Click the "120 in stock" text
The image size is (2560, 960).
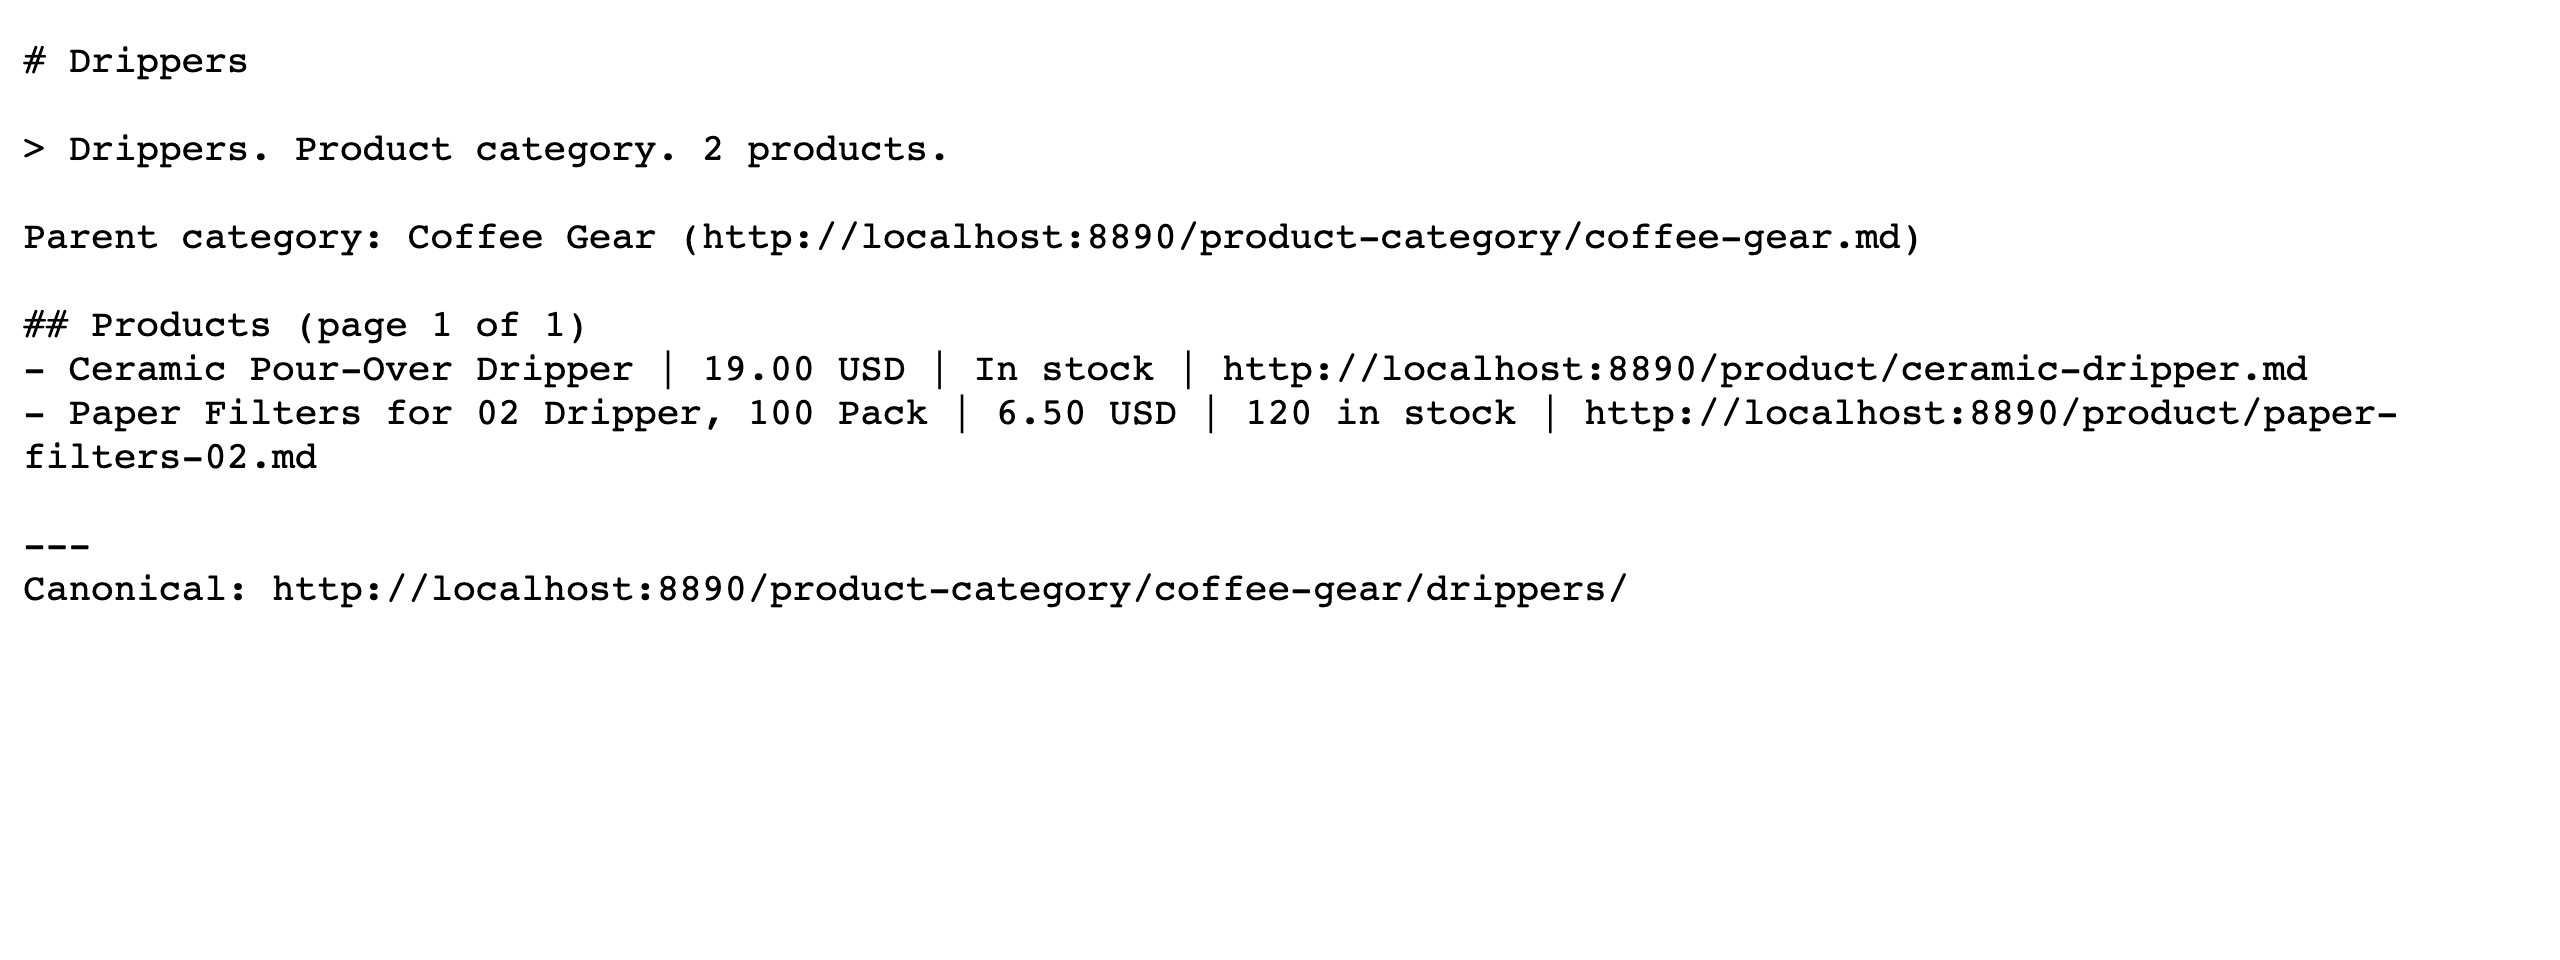pos(1380,414)
